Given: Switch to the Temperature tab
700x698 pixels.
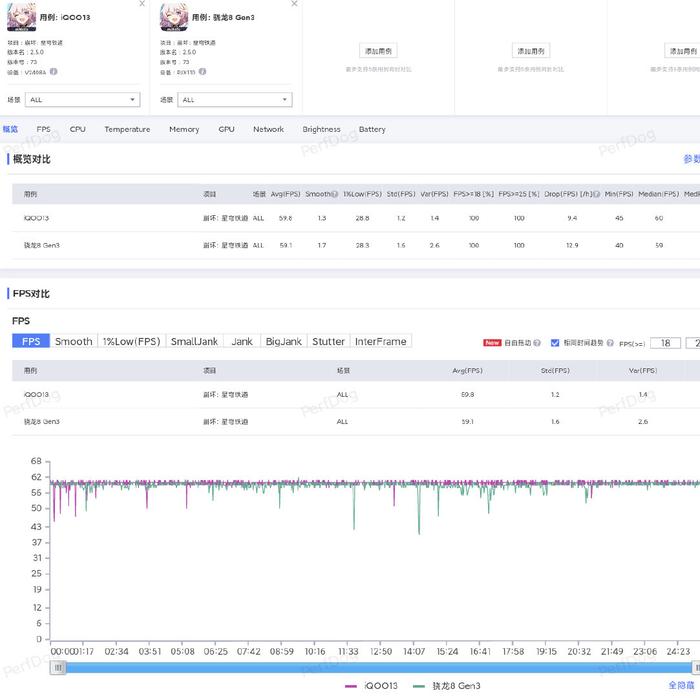Looking at the screenshot, I should click(x=127, y=129).
